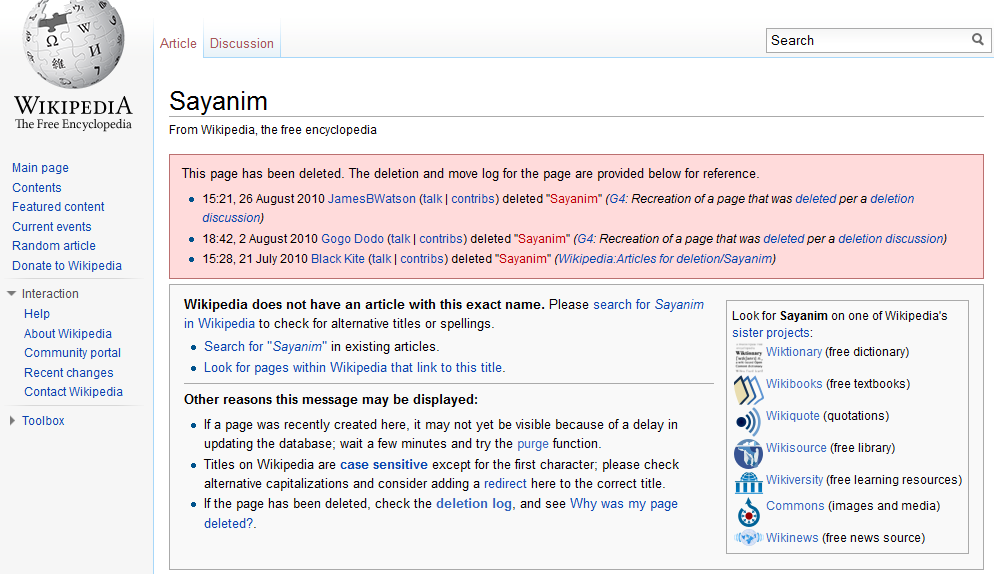Click the Wikiquote icon

pyautogui.click(x=748, y=421)
